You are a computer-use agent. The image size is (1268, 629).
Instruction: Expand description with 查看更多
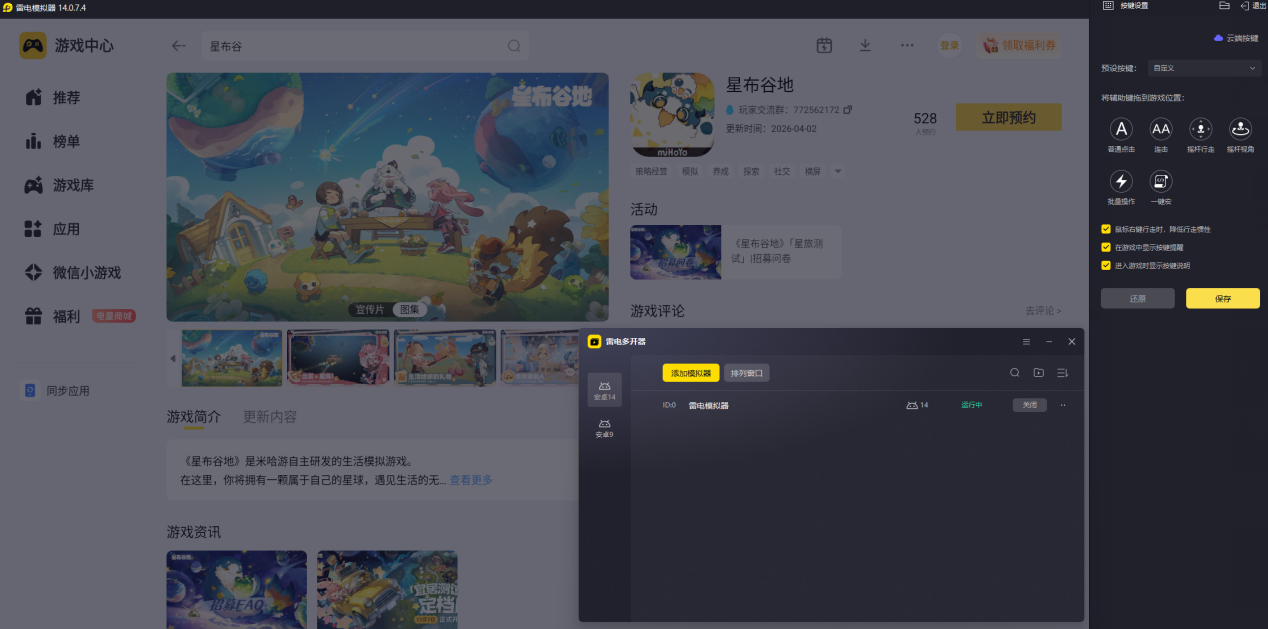[471, 480]
